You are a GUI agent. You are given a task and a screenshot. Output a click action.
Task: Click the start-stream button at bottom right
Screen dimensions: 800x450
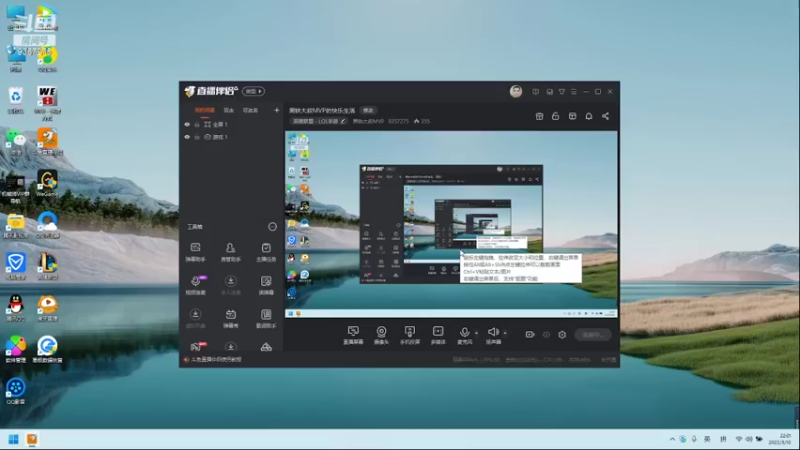click(x=593, y=335)
